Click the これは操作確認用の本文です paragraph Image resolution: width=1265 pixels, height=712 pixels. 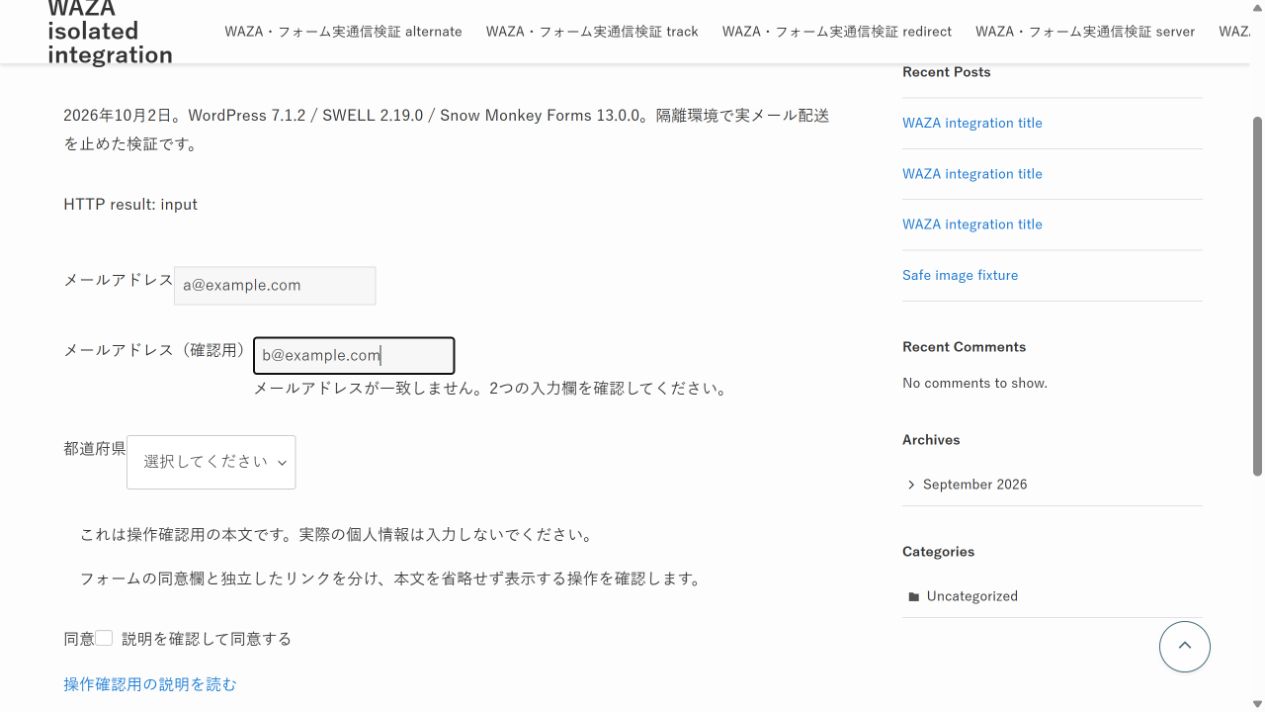coord(336,535)
